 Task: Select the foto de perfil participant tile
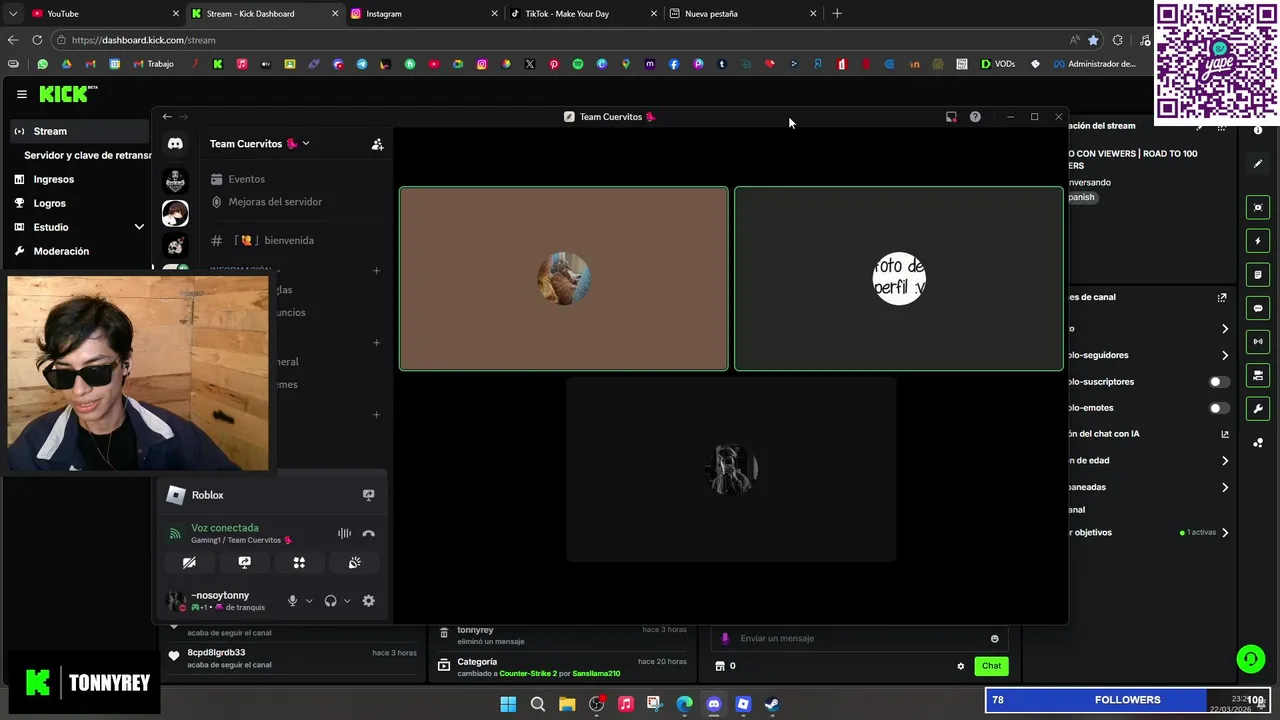(899, 279)
